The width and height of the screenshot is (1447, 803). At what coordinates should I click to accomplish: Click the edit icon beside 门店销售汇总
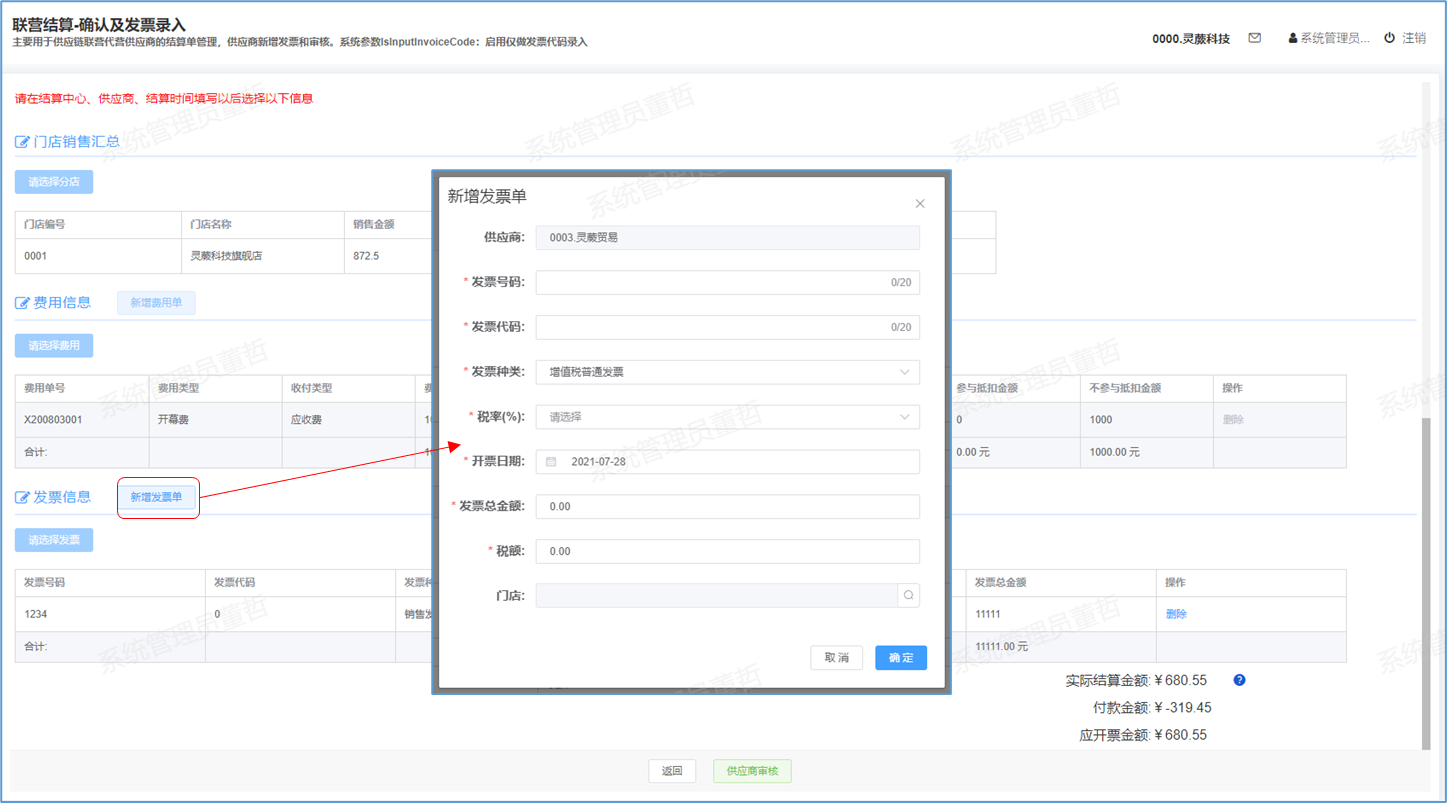[21, 142]
